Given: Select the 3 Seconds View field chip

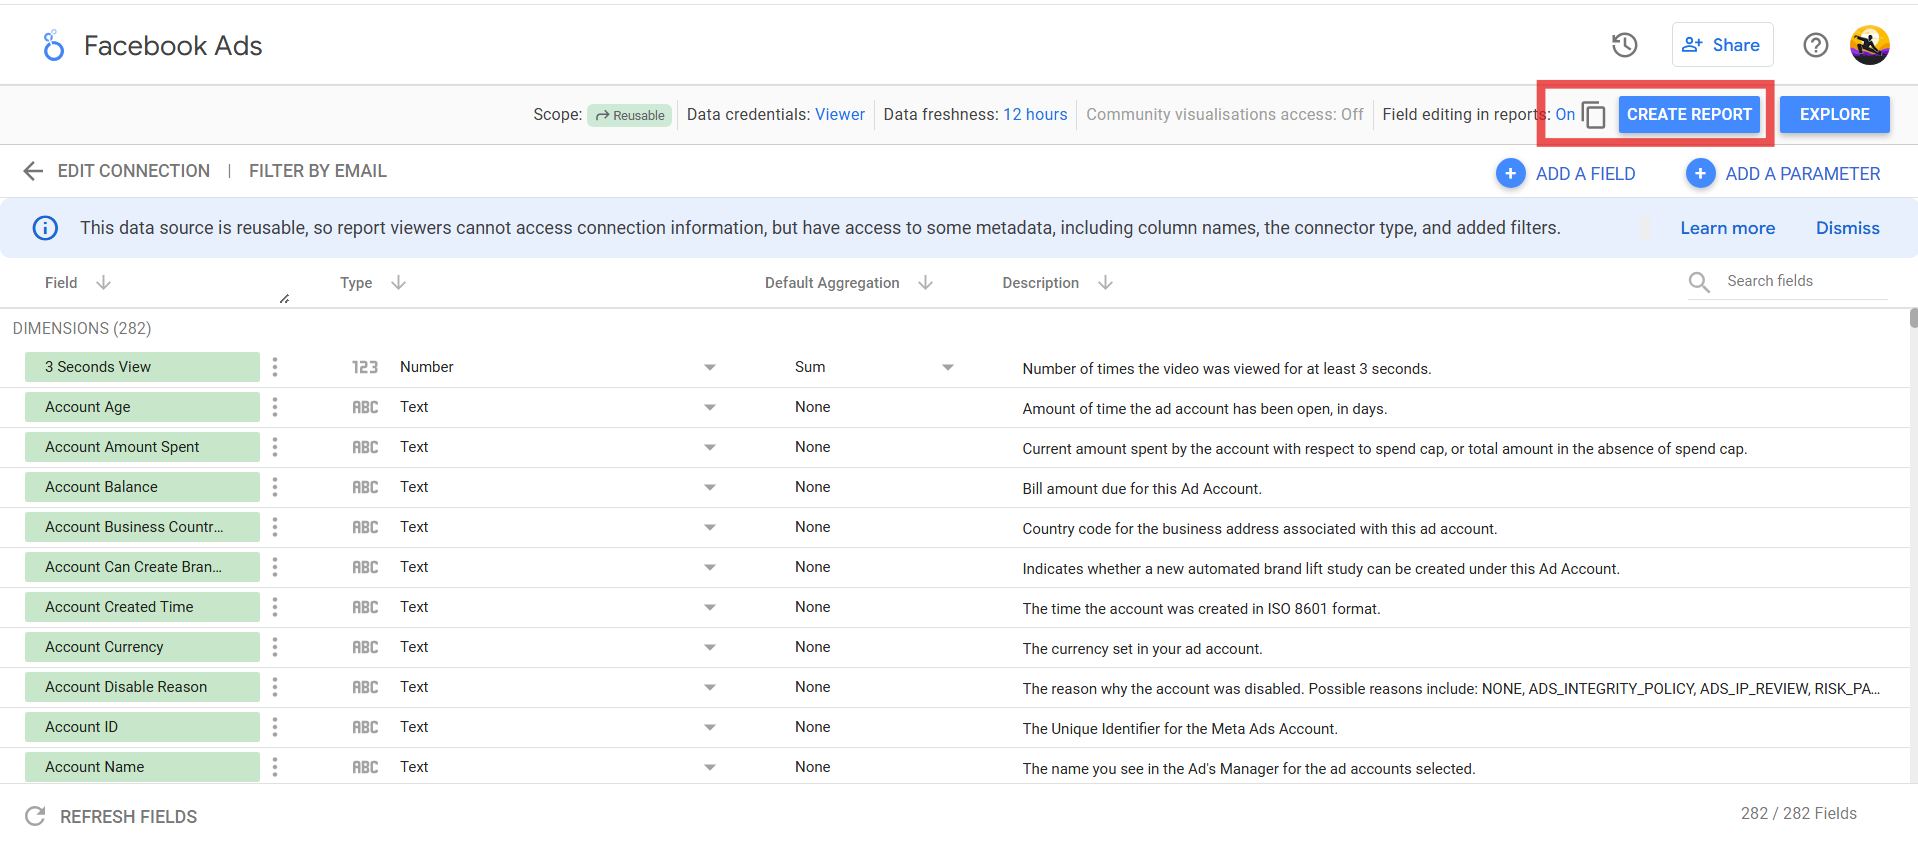Looking at the screenshot, I should click(142, 367).
